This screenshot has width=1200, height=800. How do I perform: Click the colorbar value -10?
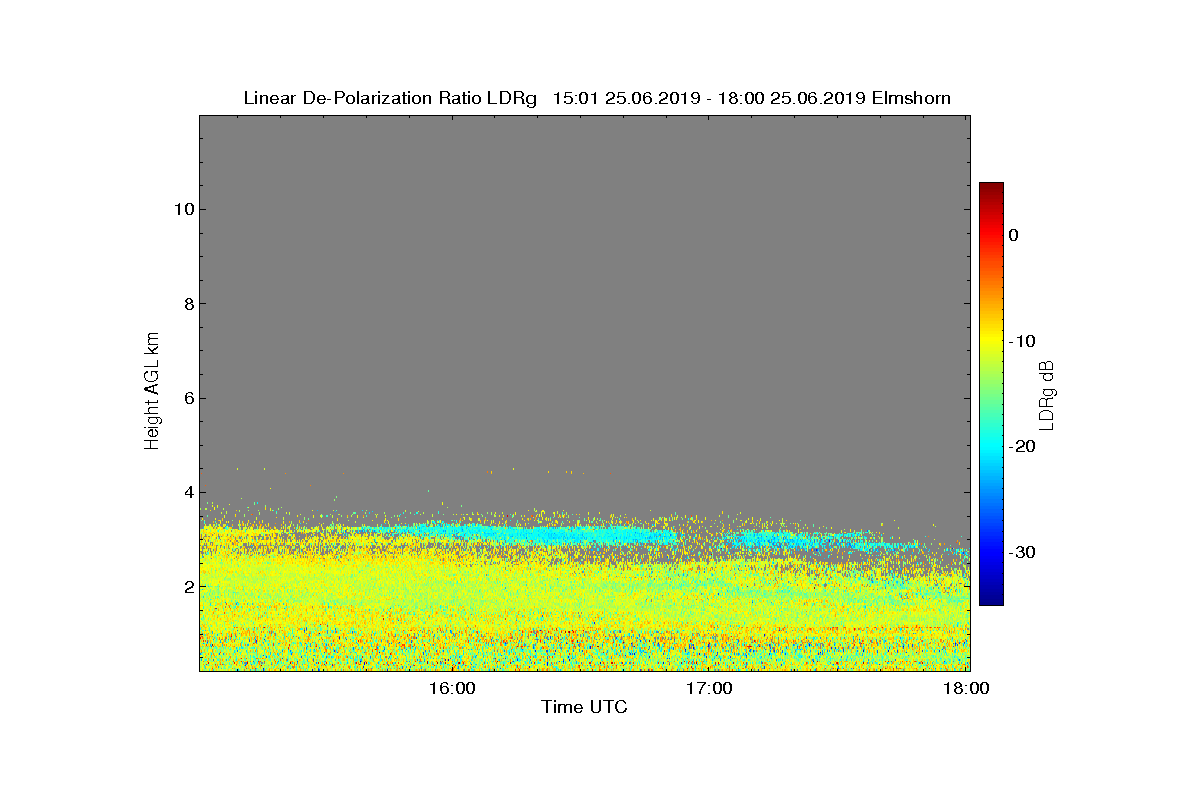(1022, 341)
